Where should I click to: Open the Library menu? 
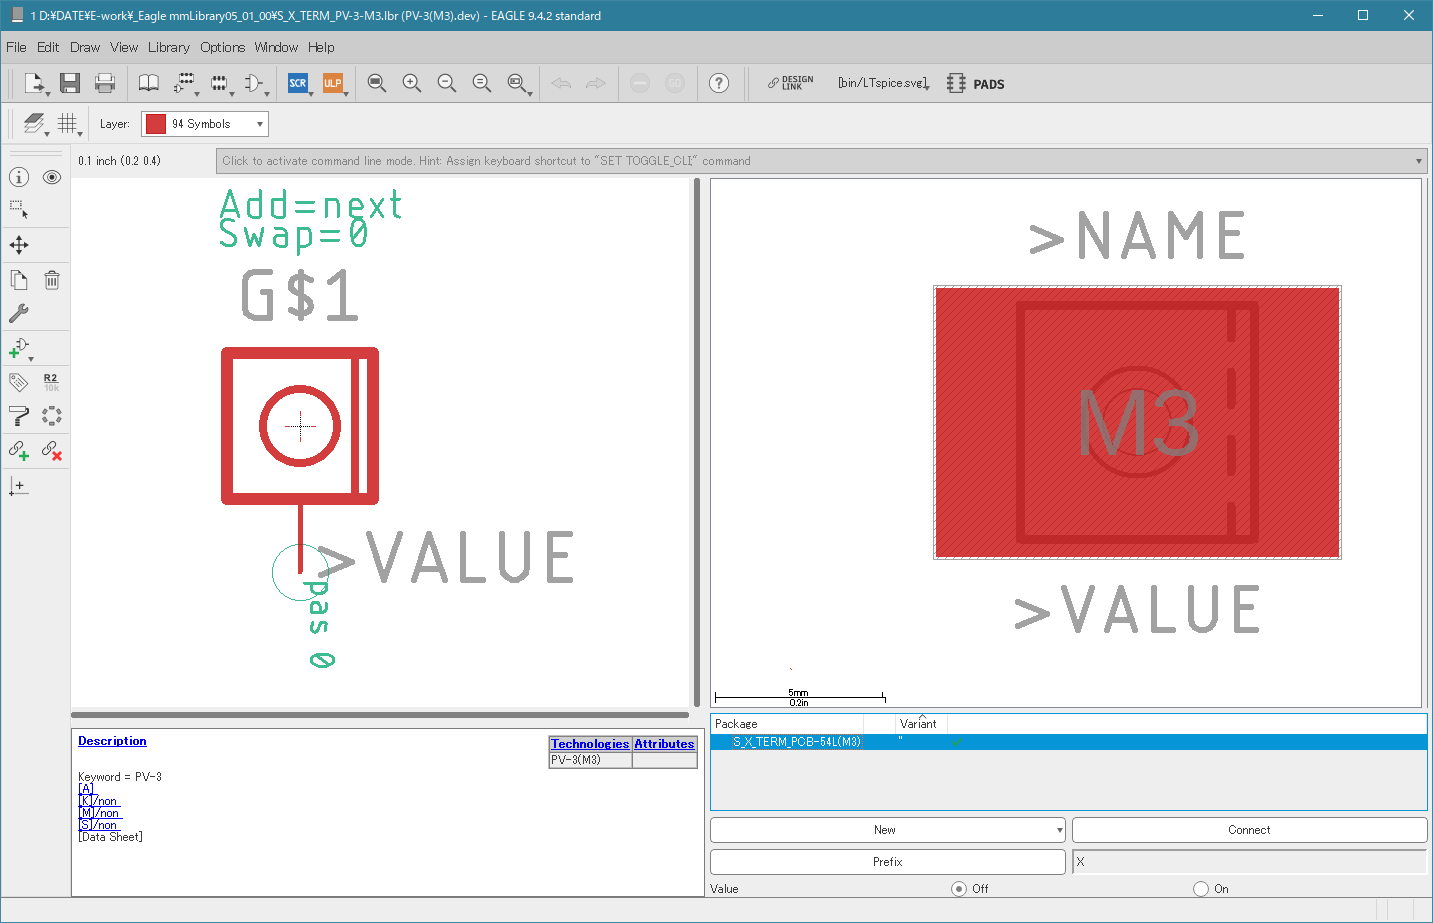[168, 47]
